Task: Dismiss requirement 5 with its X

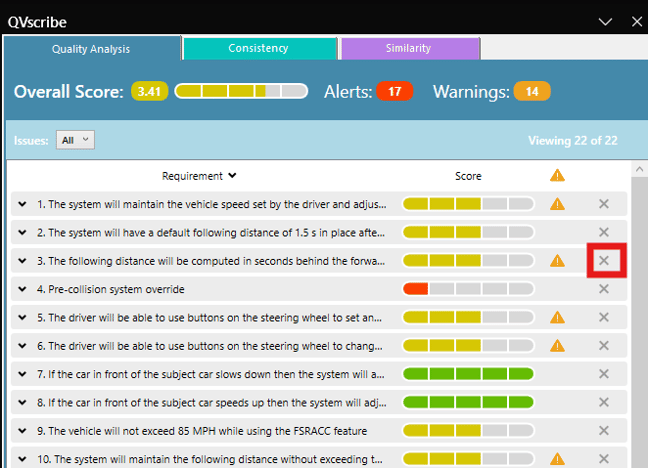Action: point(604,318)
